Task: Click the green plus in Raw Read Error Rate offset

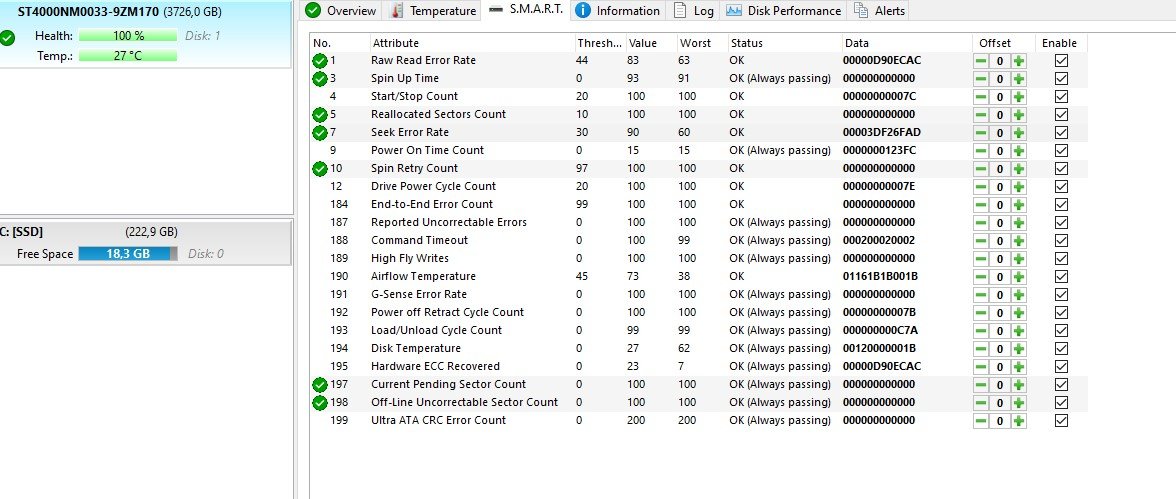Action: pos(1019,60)
